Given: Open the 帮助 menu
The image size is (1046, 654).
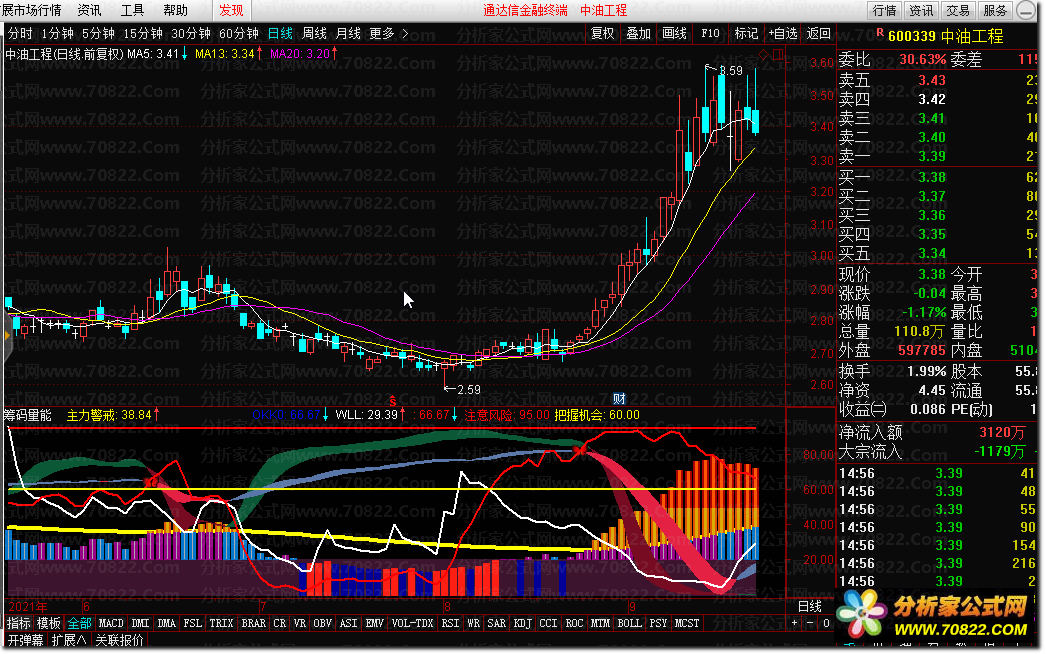Looking at the screenshot, I should (175, 10).
